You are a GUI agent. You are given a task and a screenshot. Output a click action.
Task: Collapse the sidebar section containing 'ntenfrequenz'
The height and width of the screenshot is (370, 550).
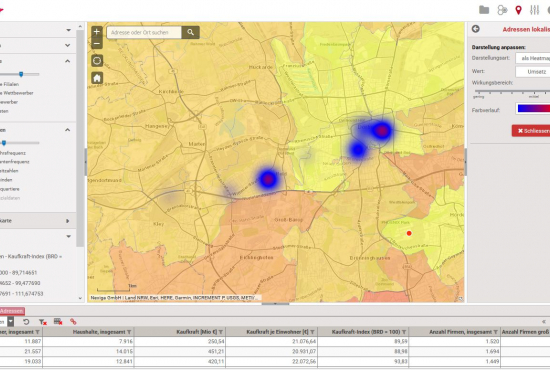click(67, 130)
